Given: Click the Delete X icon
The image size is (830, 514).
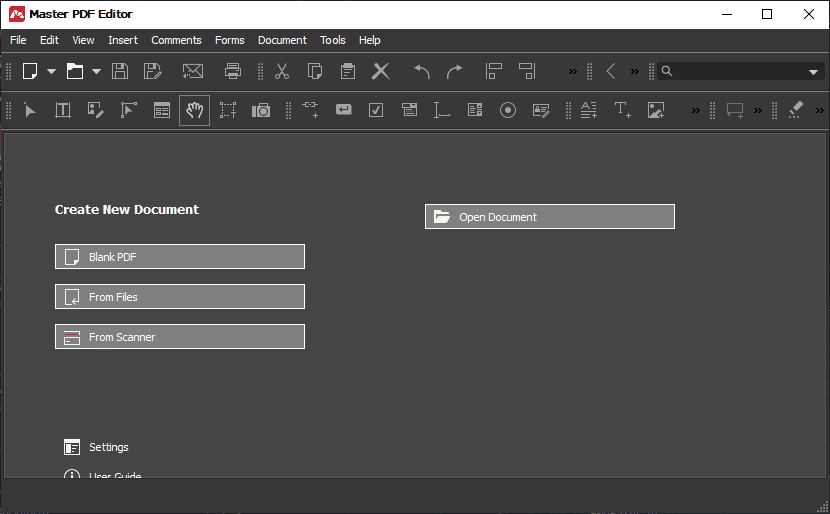Looking at the screenshot, I should (381, 71).
